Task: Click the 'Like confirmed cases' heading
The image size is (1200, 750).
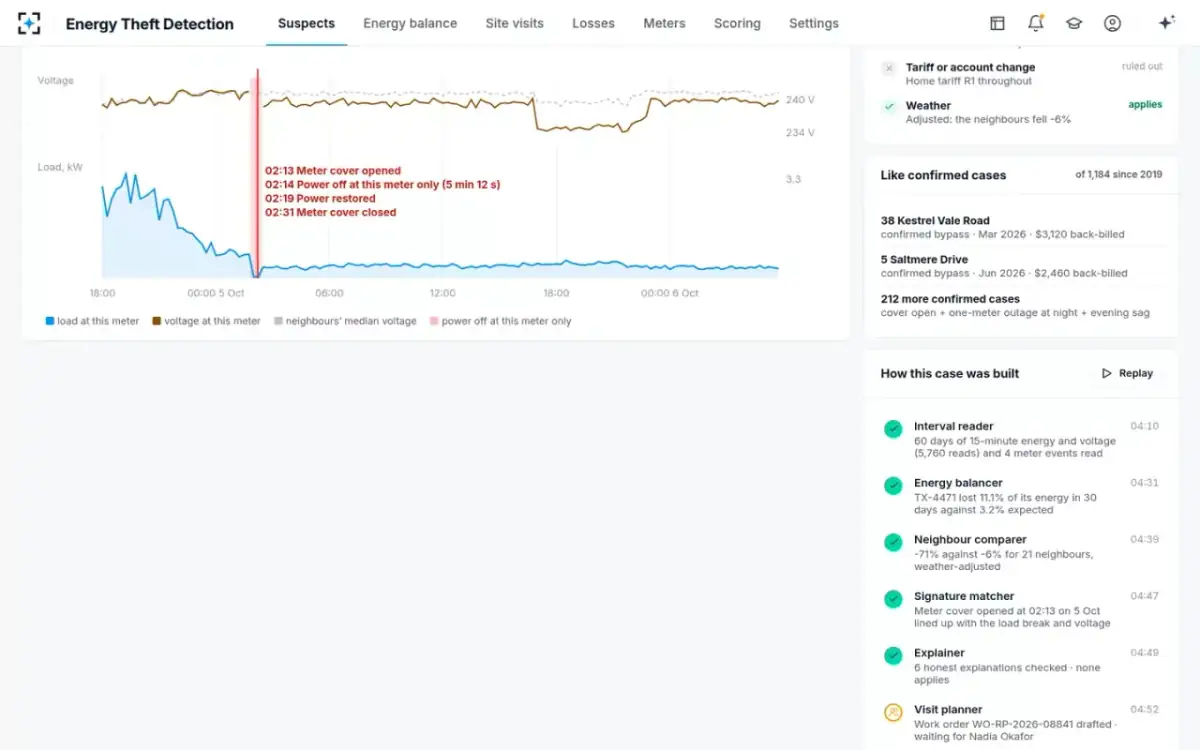Action: point(943,175)
